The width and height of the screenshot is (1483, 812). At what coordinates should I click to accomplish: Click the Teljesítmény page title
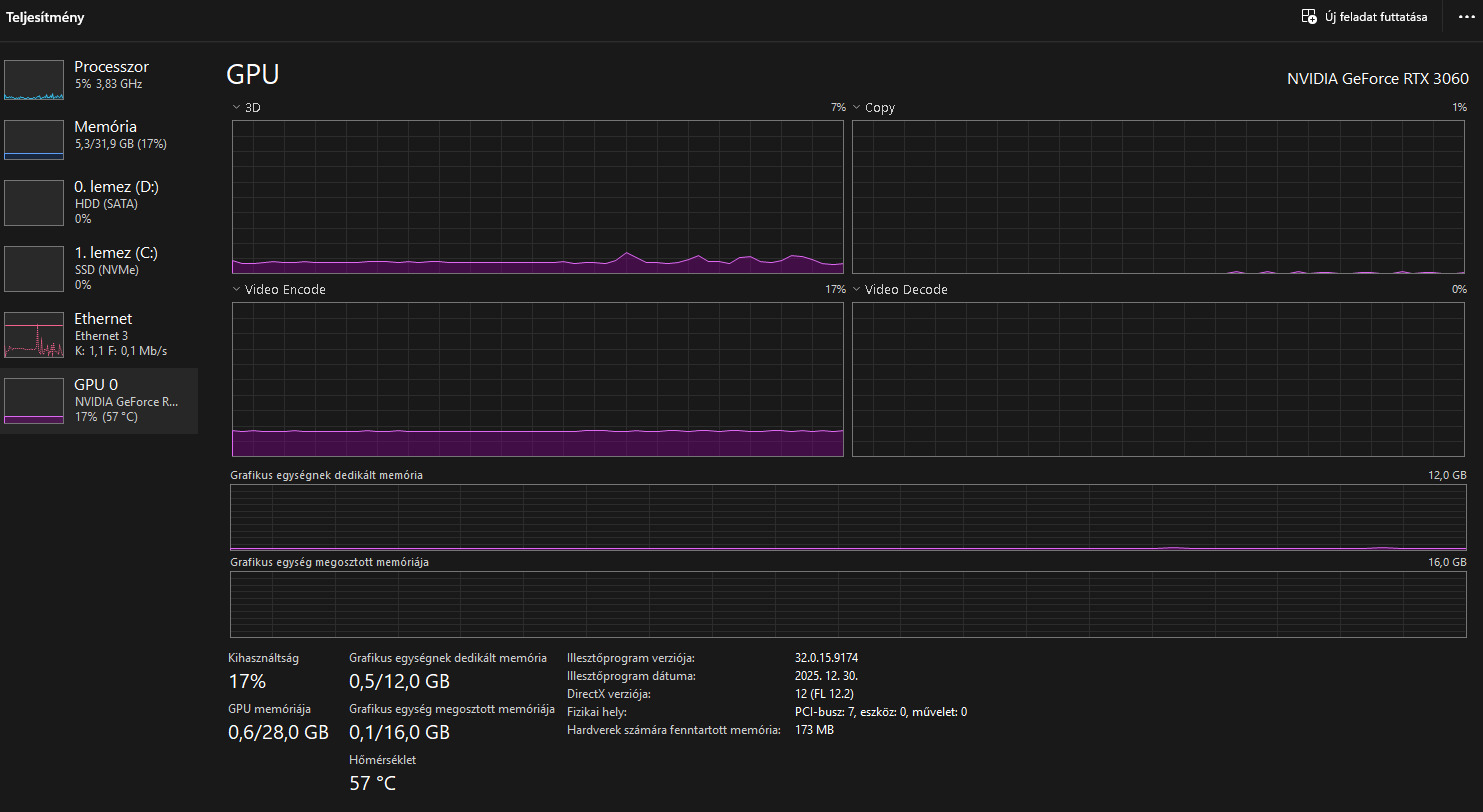tap(46, 17)
